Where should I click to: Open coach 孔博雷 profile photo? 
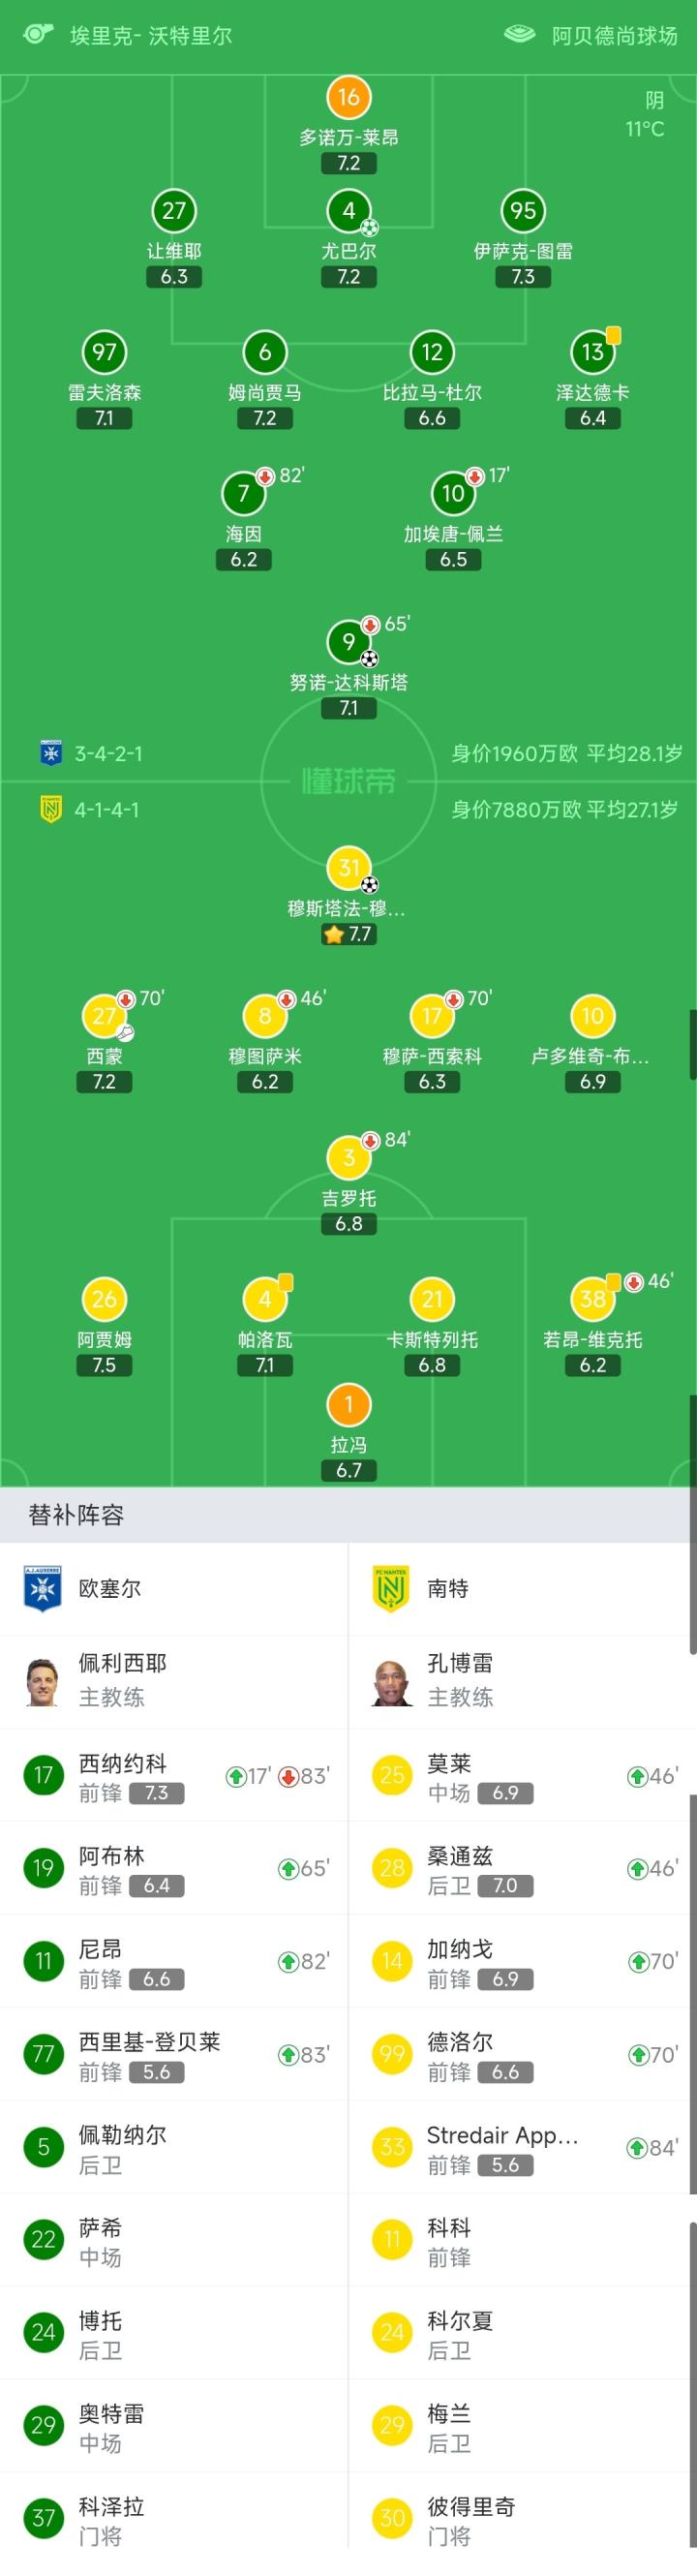pyautogui.click(x=391, y=1681)
